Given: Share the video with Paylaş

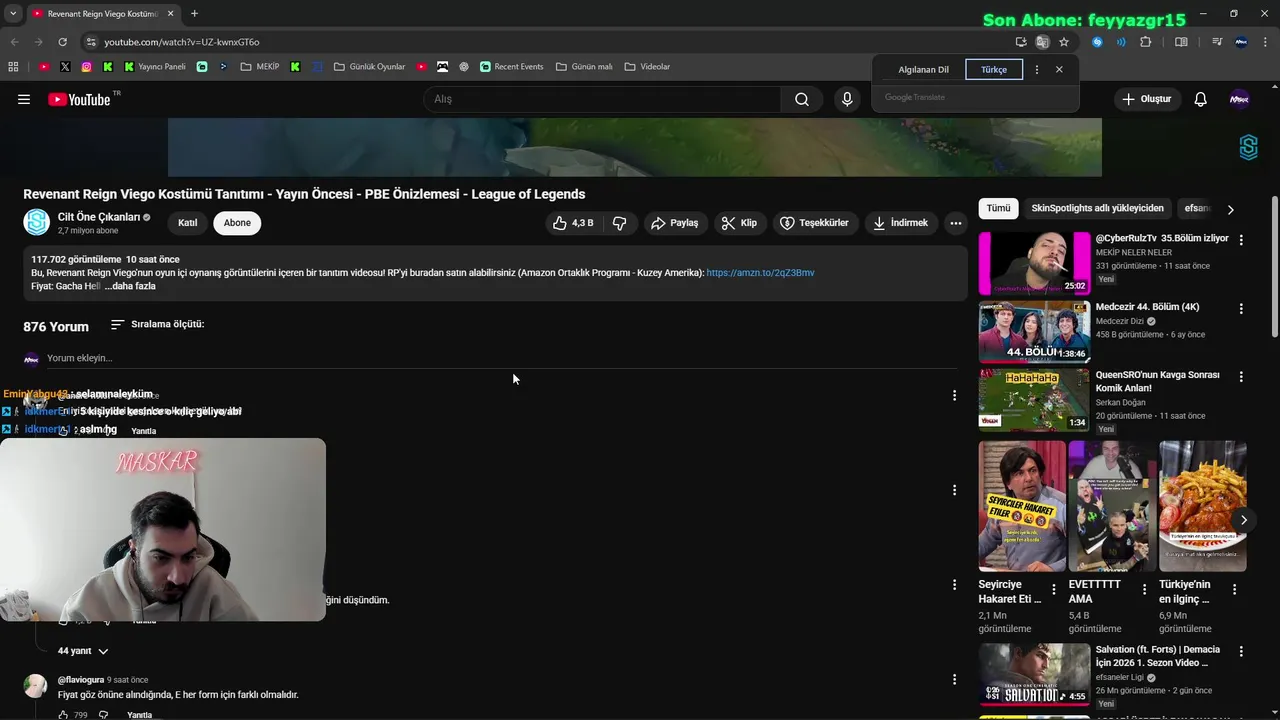Looking at the screenshot, I should click(675, 223).
